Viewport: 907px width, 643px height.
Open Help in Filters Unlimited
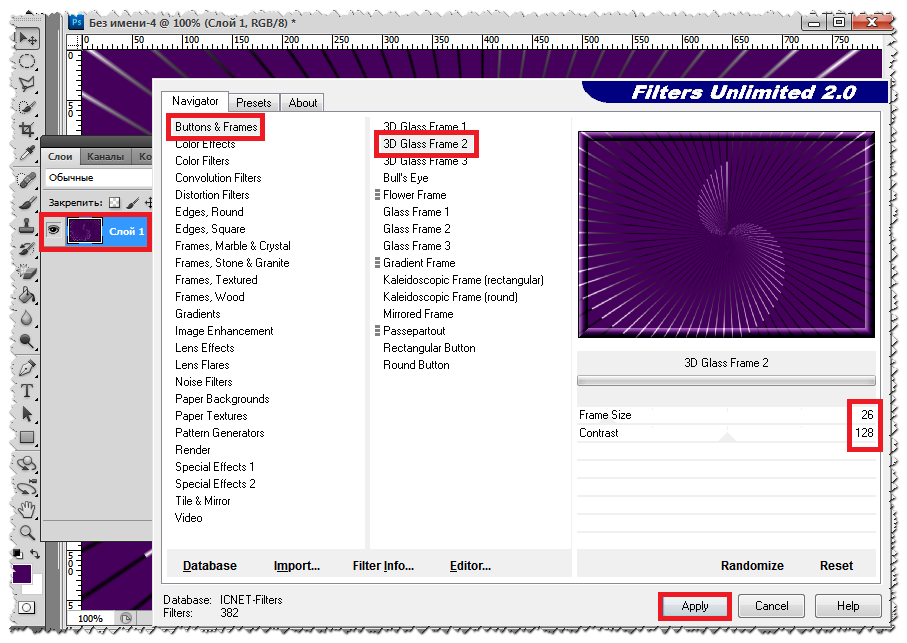(847, 605)
